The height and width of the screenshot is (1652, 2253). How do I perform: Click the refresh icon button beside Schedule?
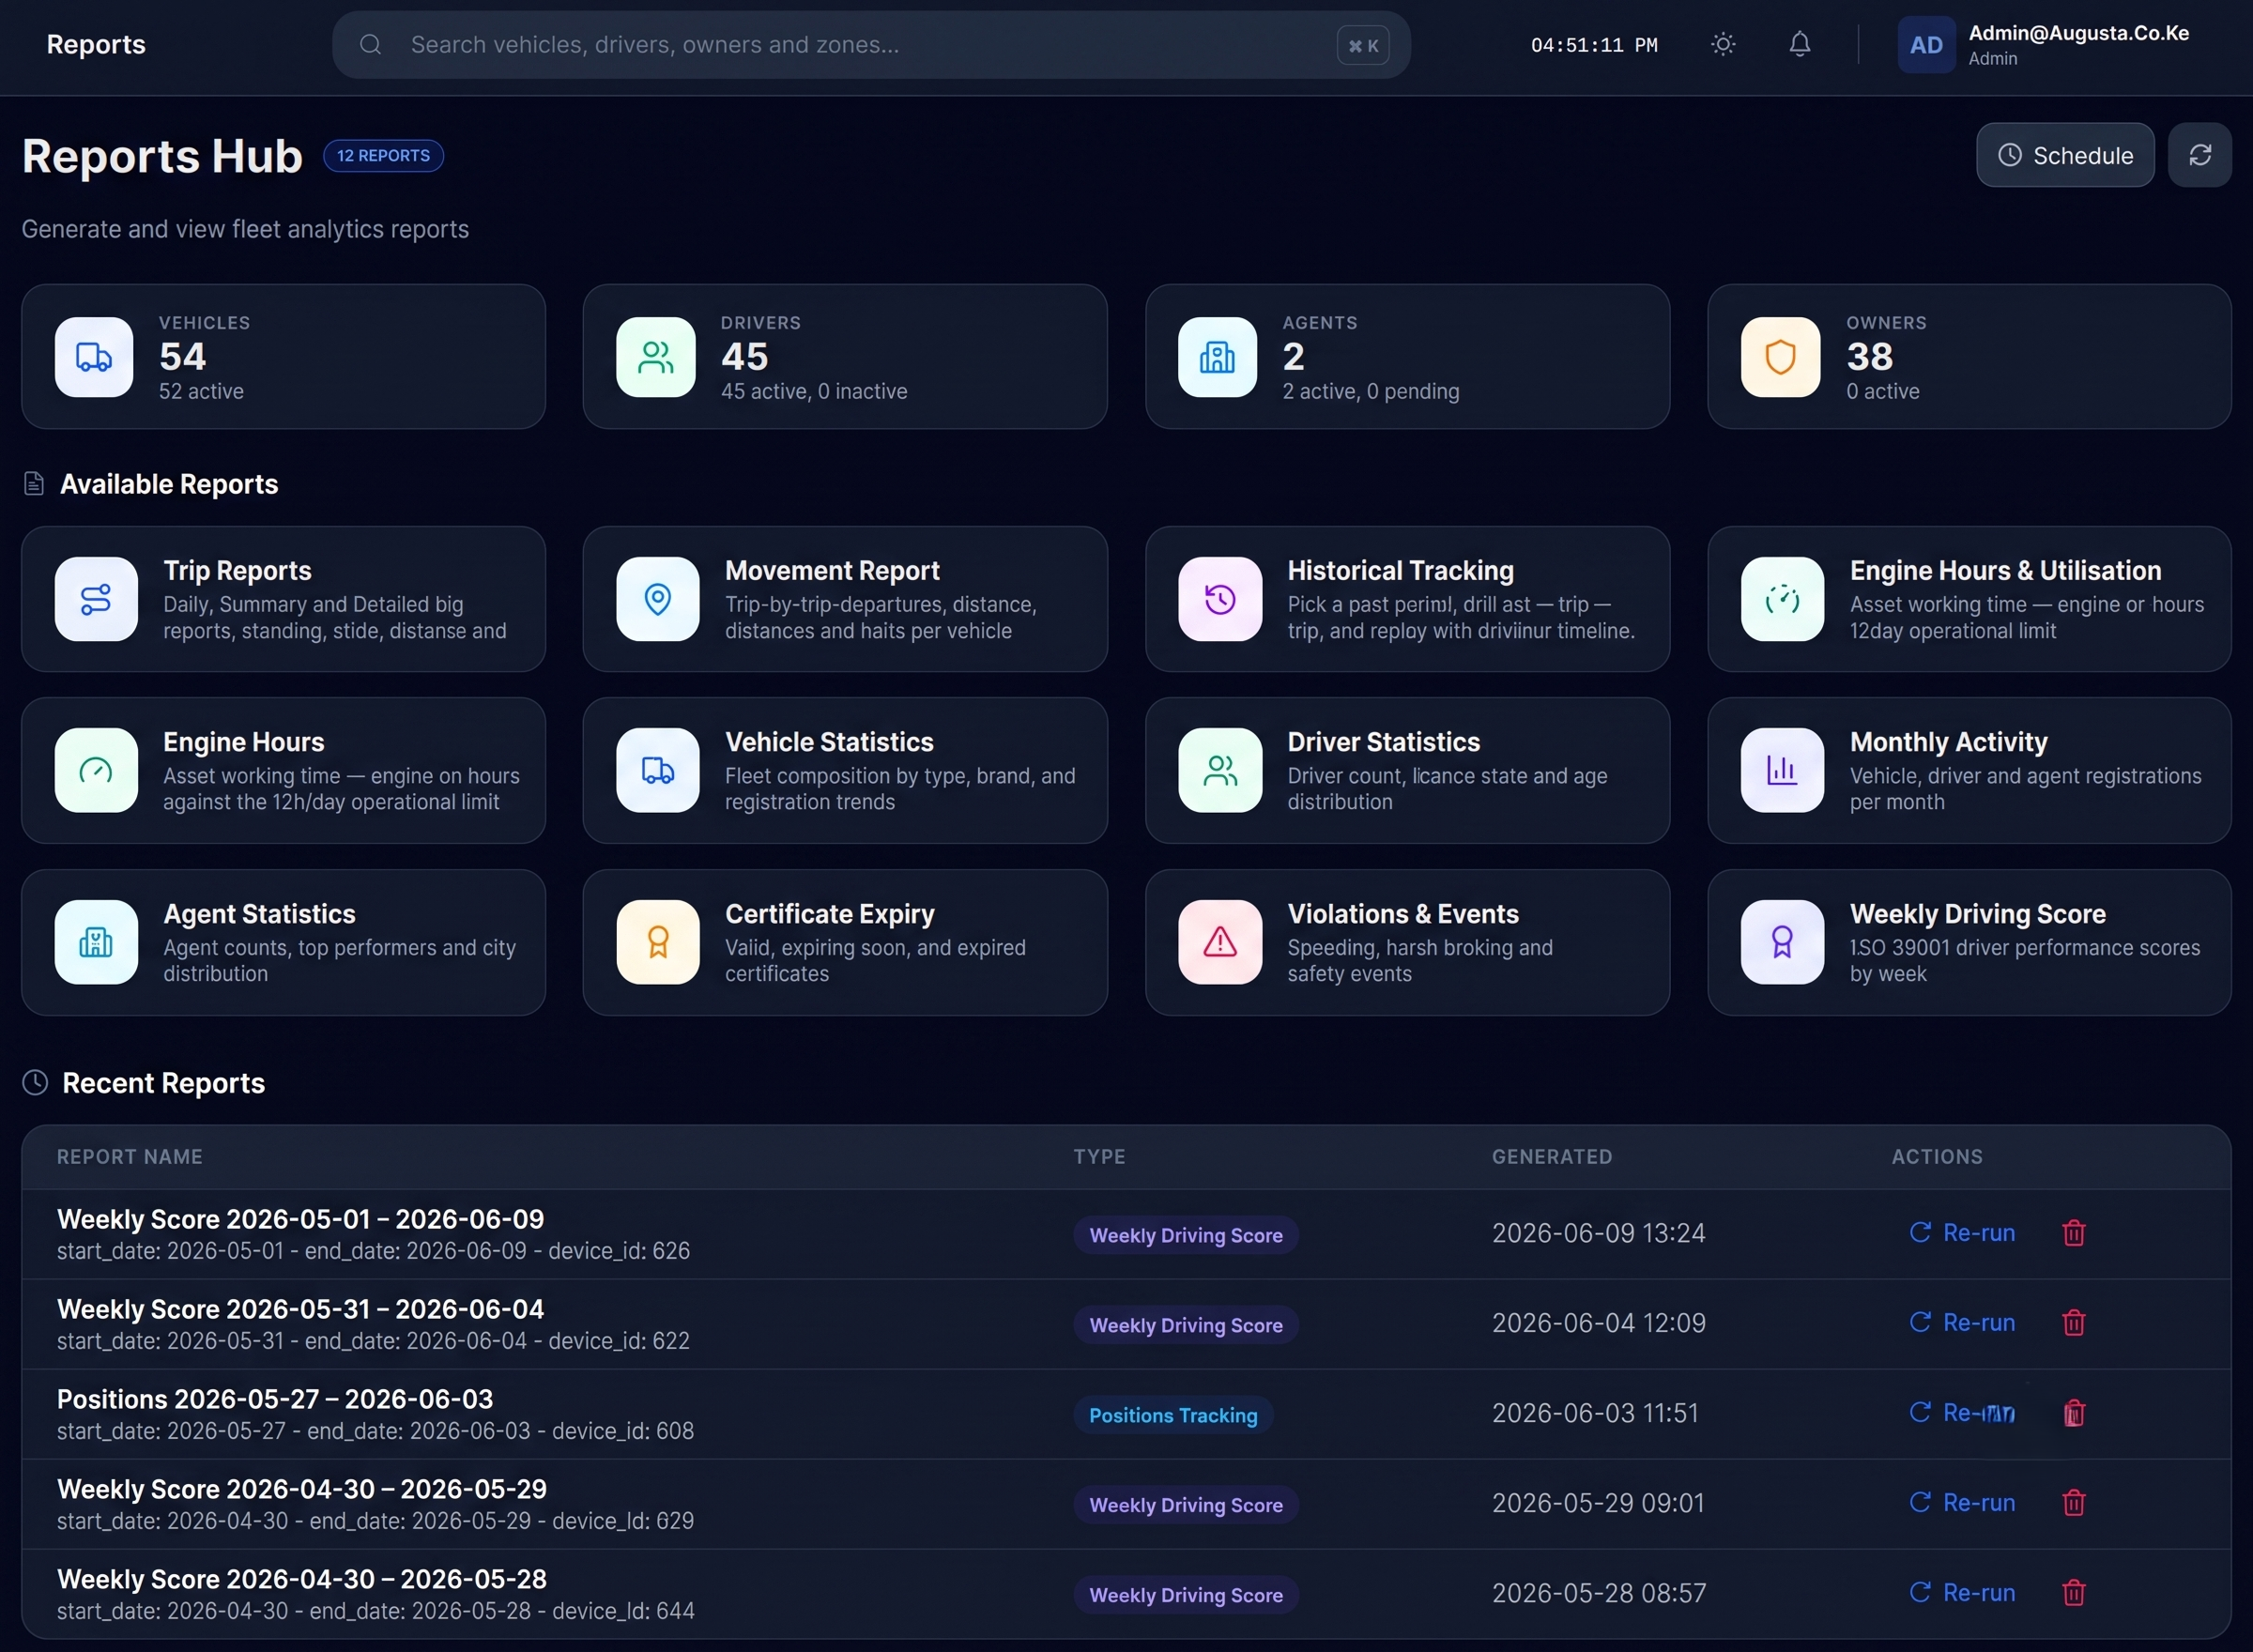2199,155
